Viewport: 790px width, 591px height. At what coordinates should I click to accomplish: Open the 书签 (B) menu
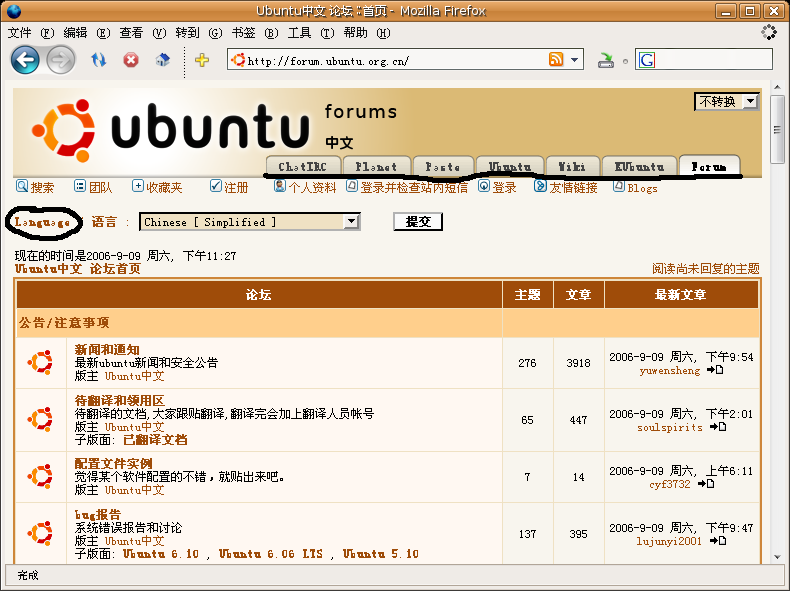[254, 33]
